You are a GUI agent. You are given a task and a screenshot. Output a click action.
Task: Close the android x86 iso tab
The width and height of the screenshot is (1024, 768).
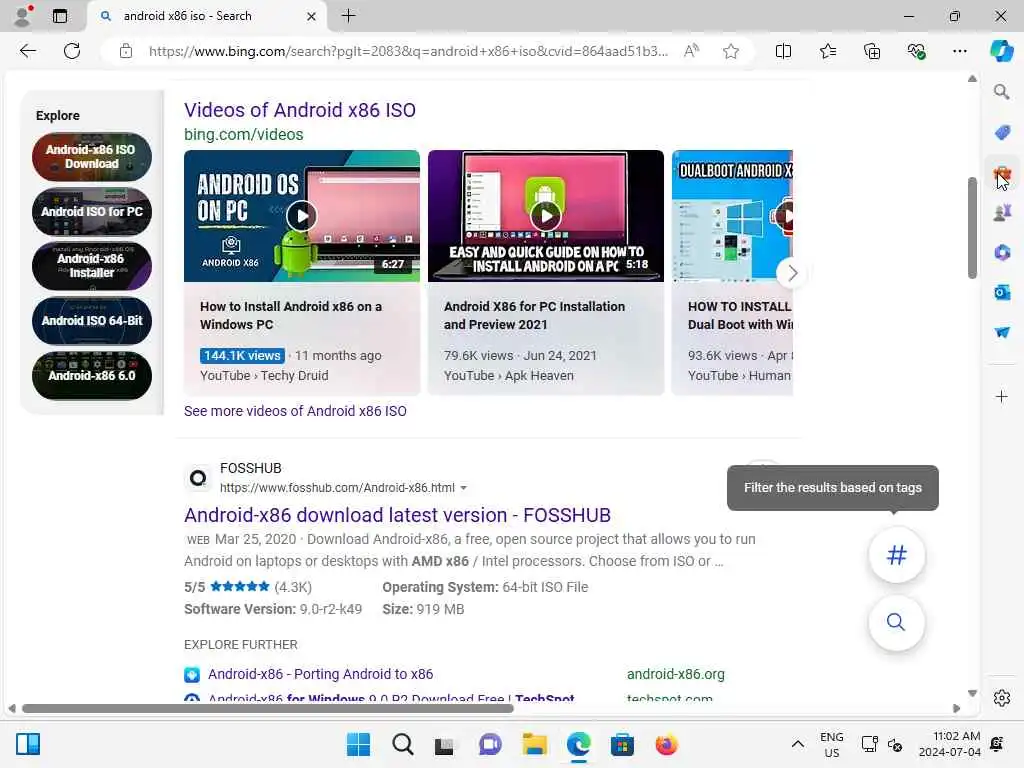pos(312,16)
